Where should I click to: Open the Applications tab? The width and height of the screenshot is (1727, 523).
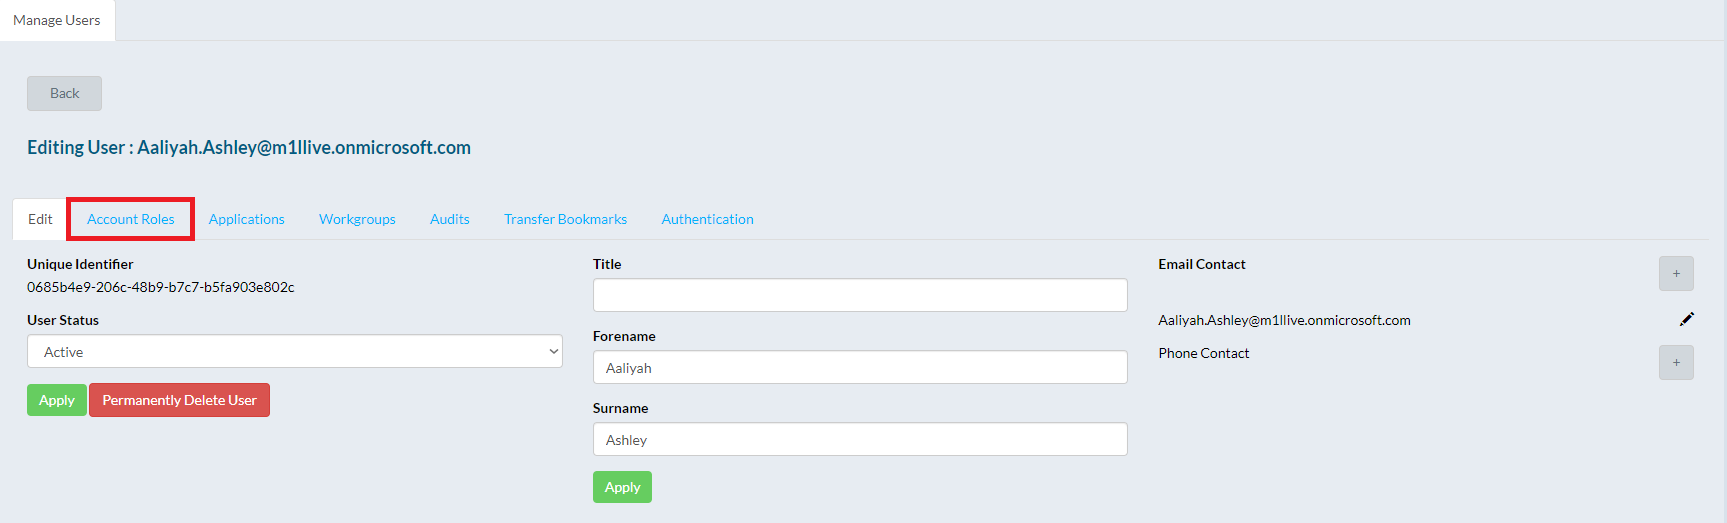click(247, 219)
